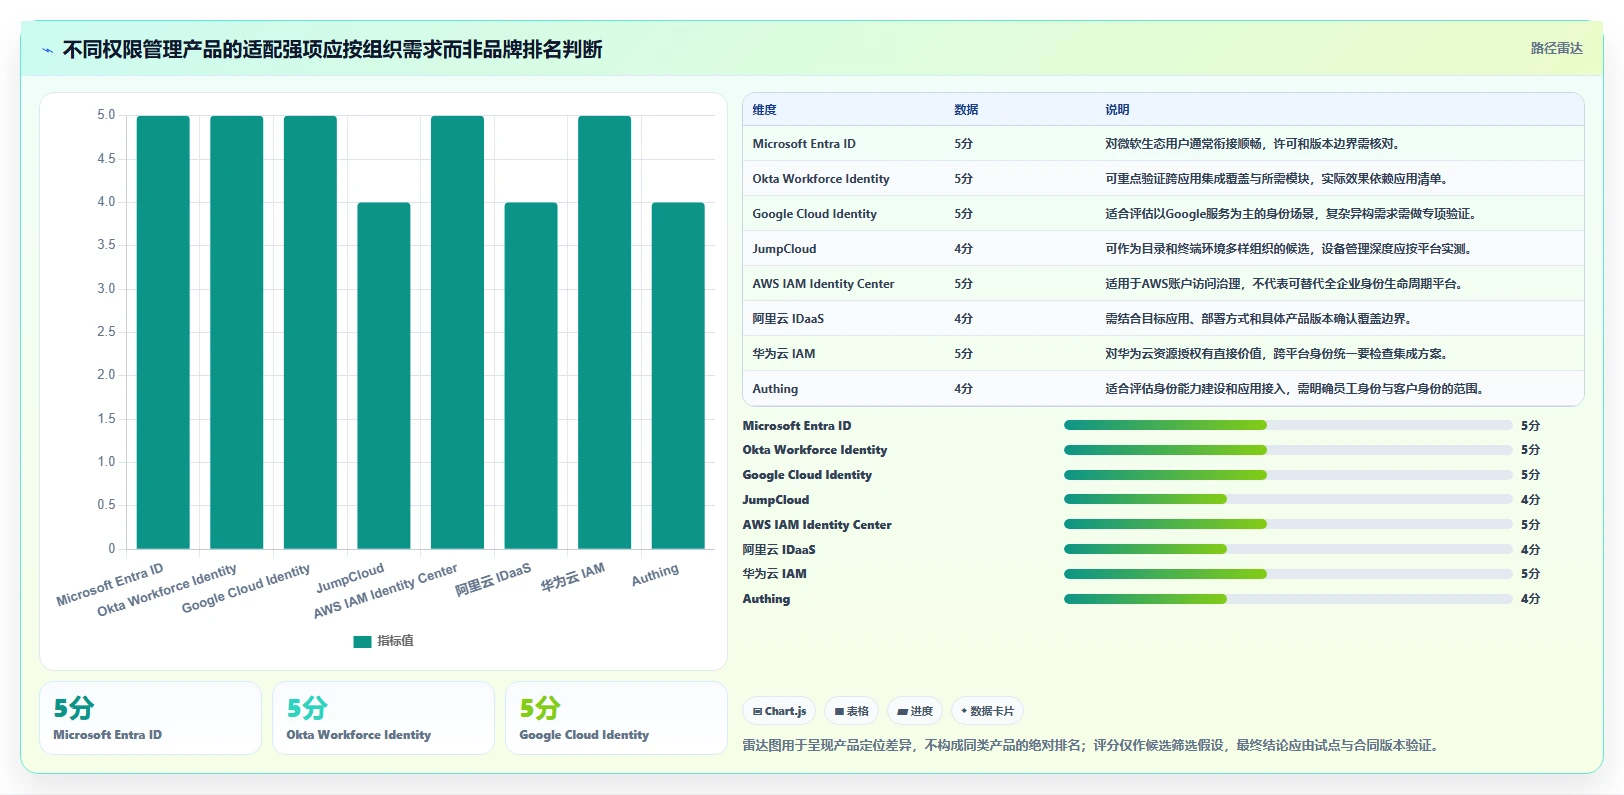Click the Authing chart bar

678,376
